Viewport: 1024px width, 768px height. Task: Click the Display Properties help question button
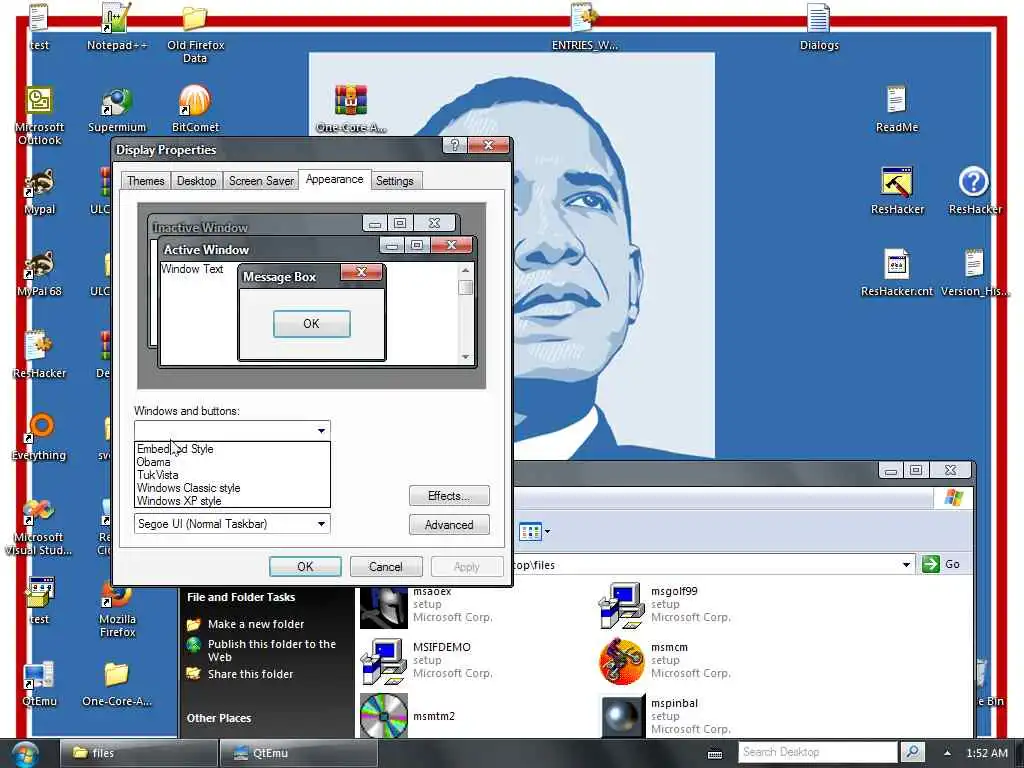455,145
